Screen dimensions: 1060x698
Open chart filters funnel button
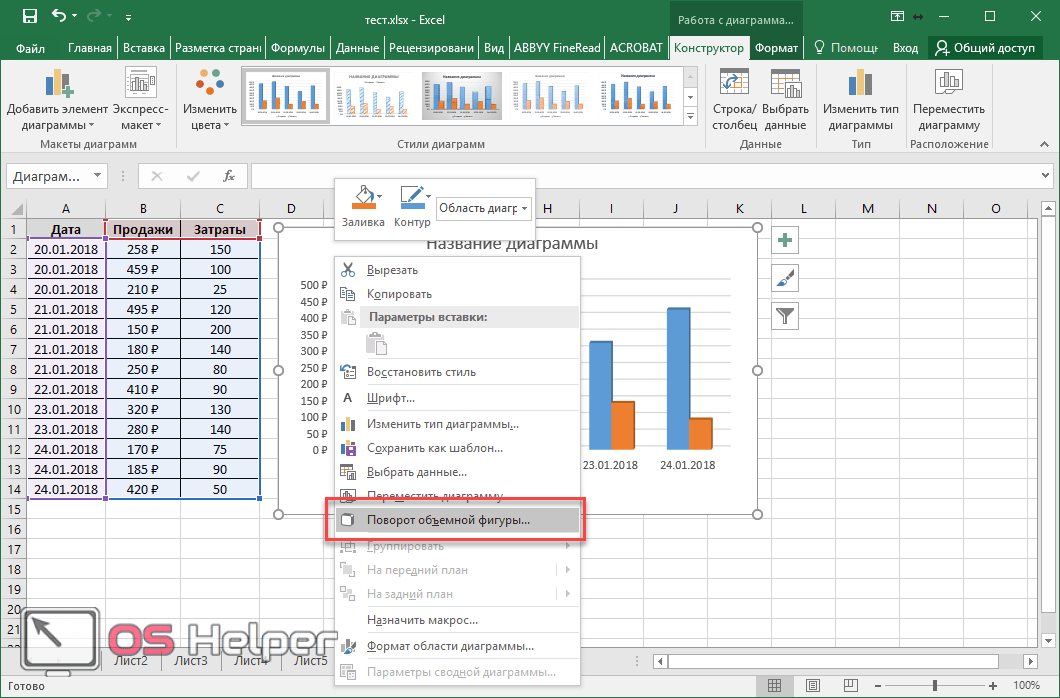(x=785, y=317)
